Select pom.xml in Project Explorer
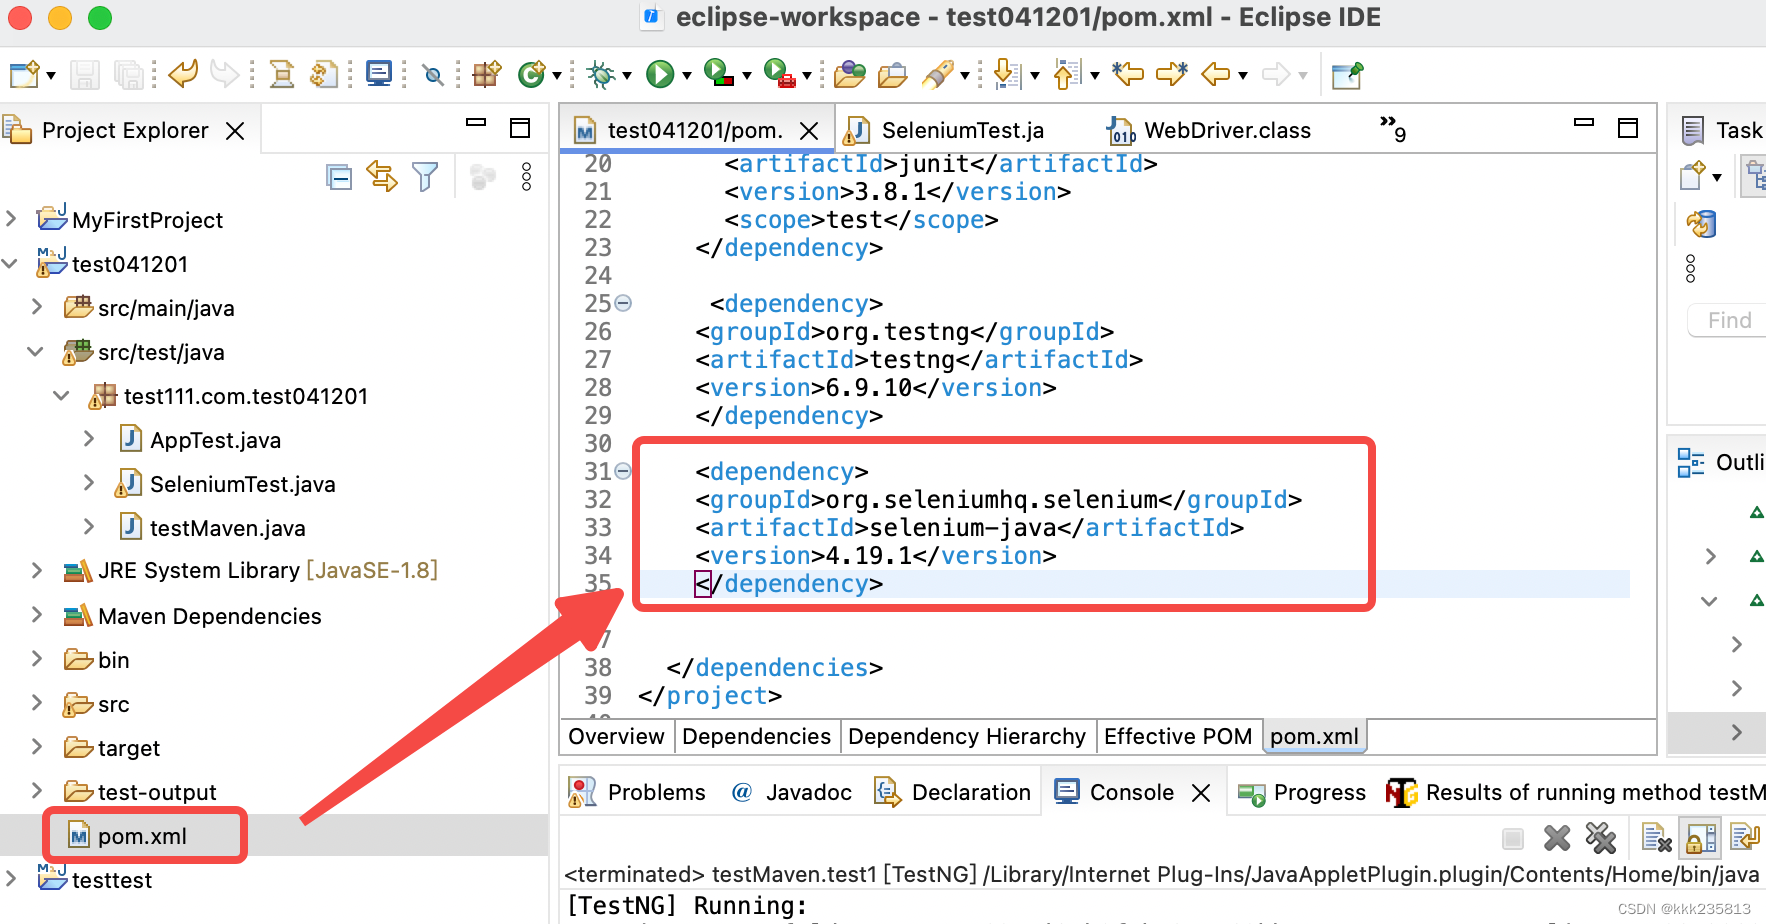The height and width of the screenshot is (924, 1766). point(142,836)
